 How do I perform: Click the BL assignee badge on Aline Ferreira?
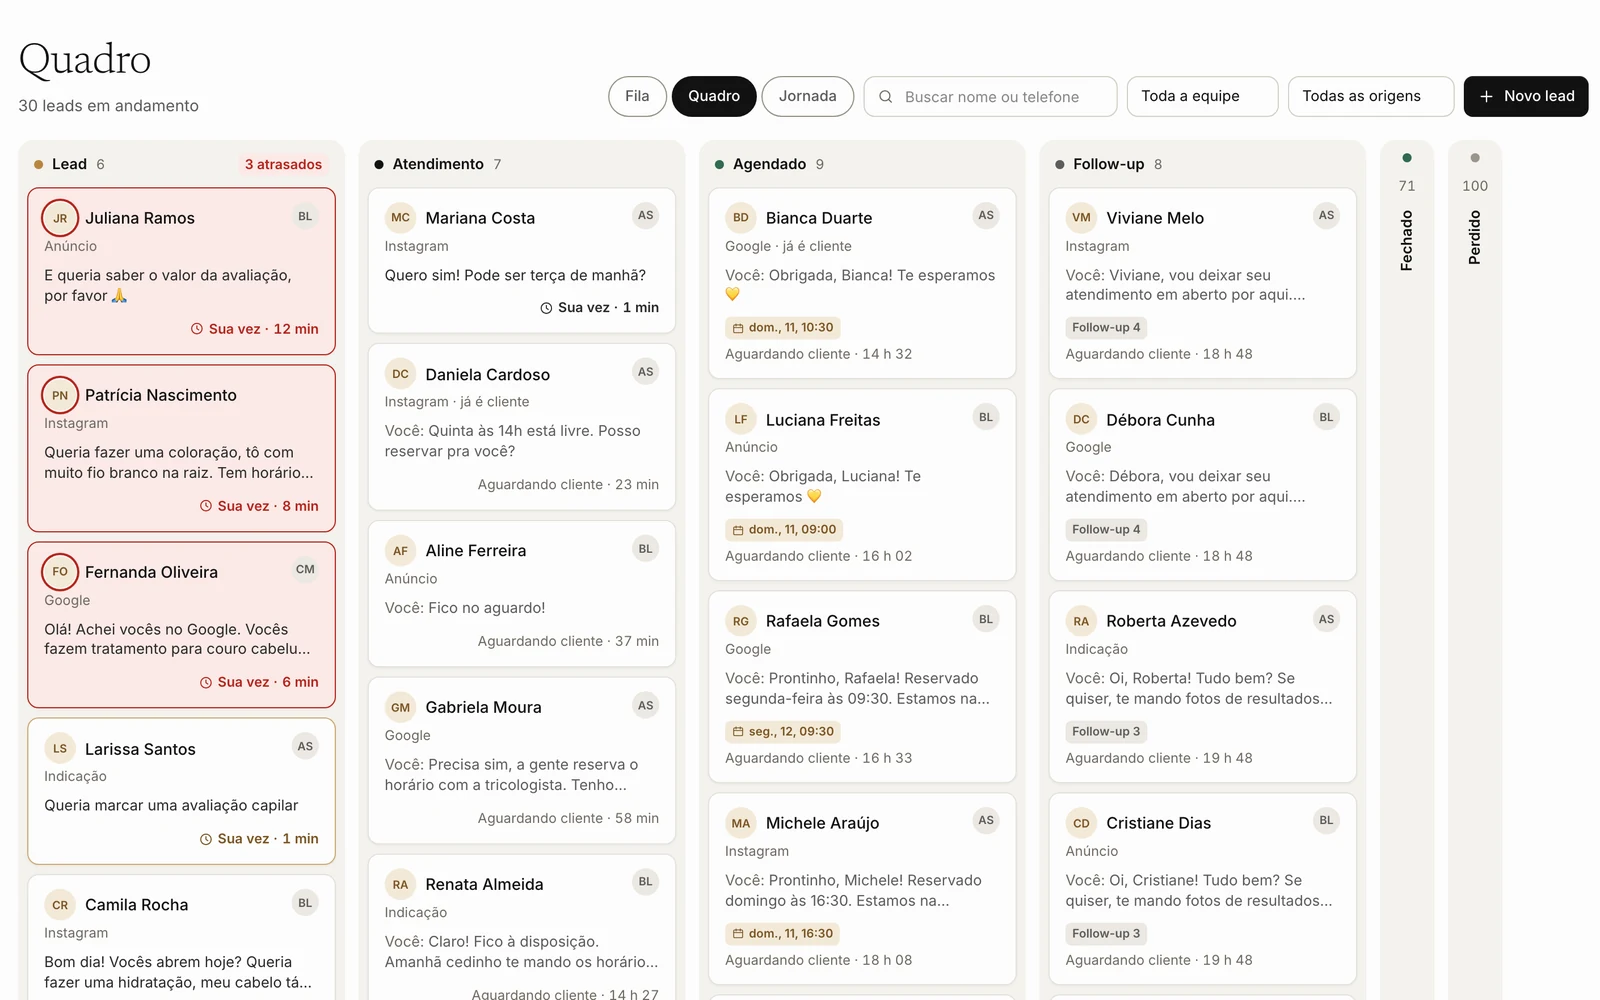pos(646,549)
